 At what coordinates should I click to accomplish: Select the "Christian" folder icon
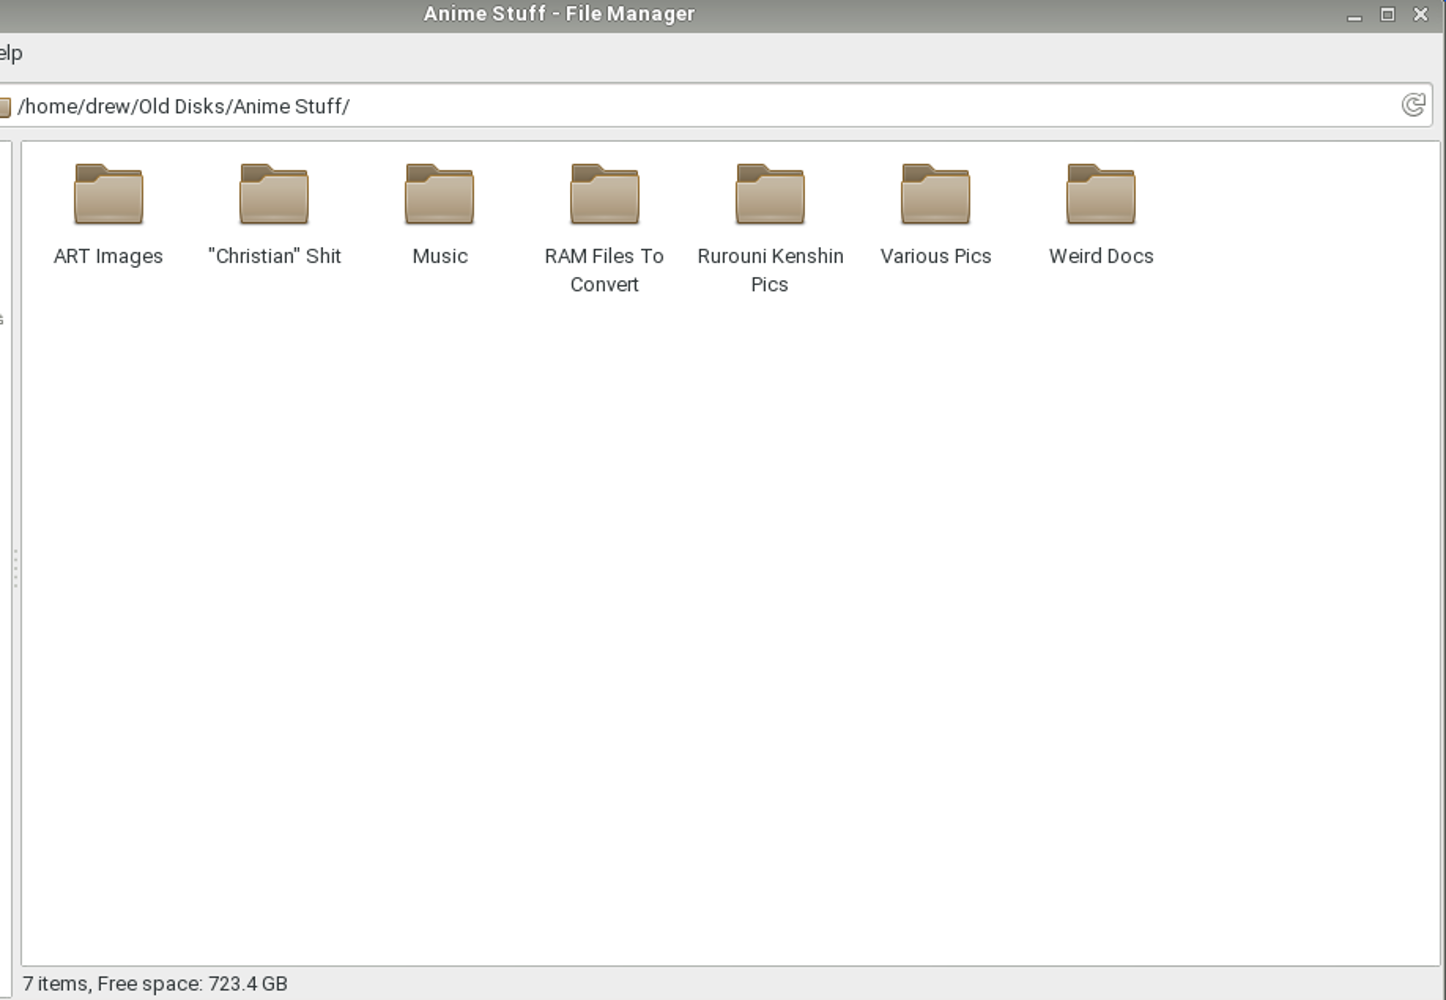click(x=274, y=195)
